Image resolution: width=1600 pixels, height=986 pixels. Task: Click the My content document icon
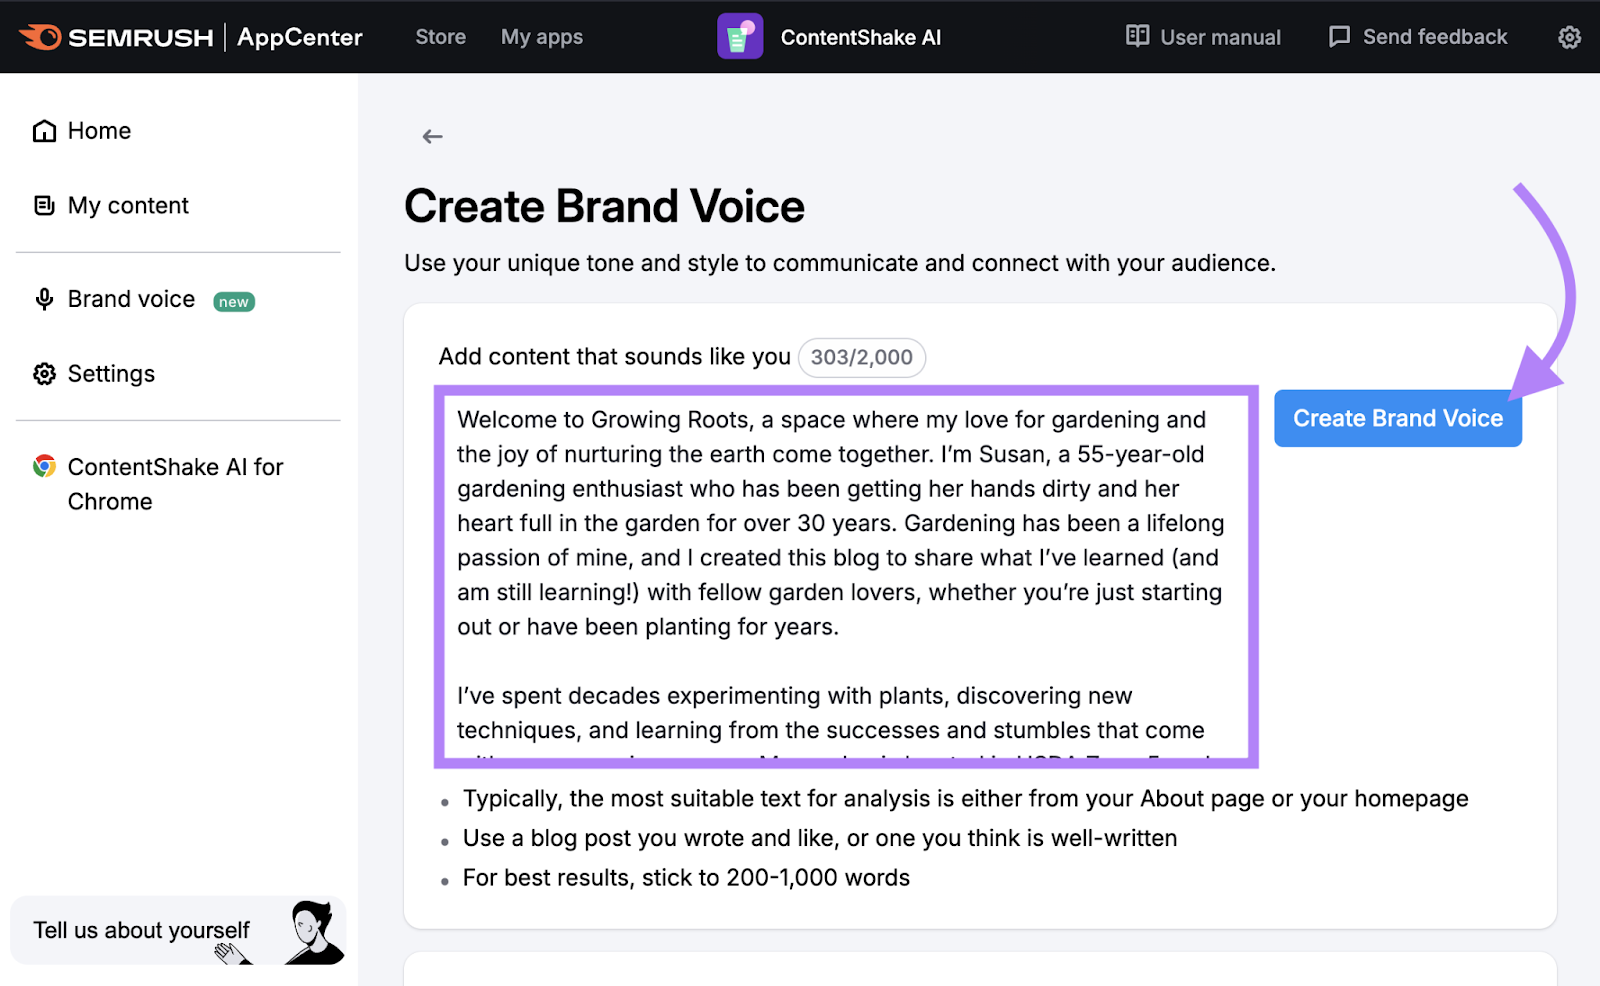[x=44, y=205]
